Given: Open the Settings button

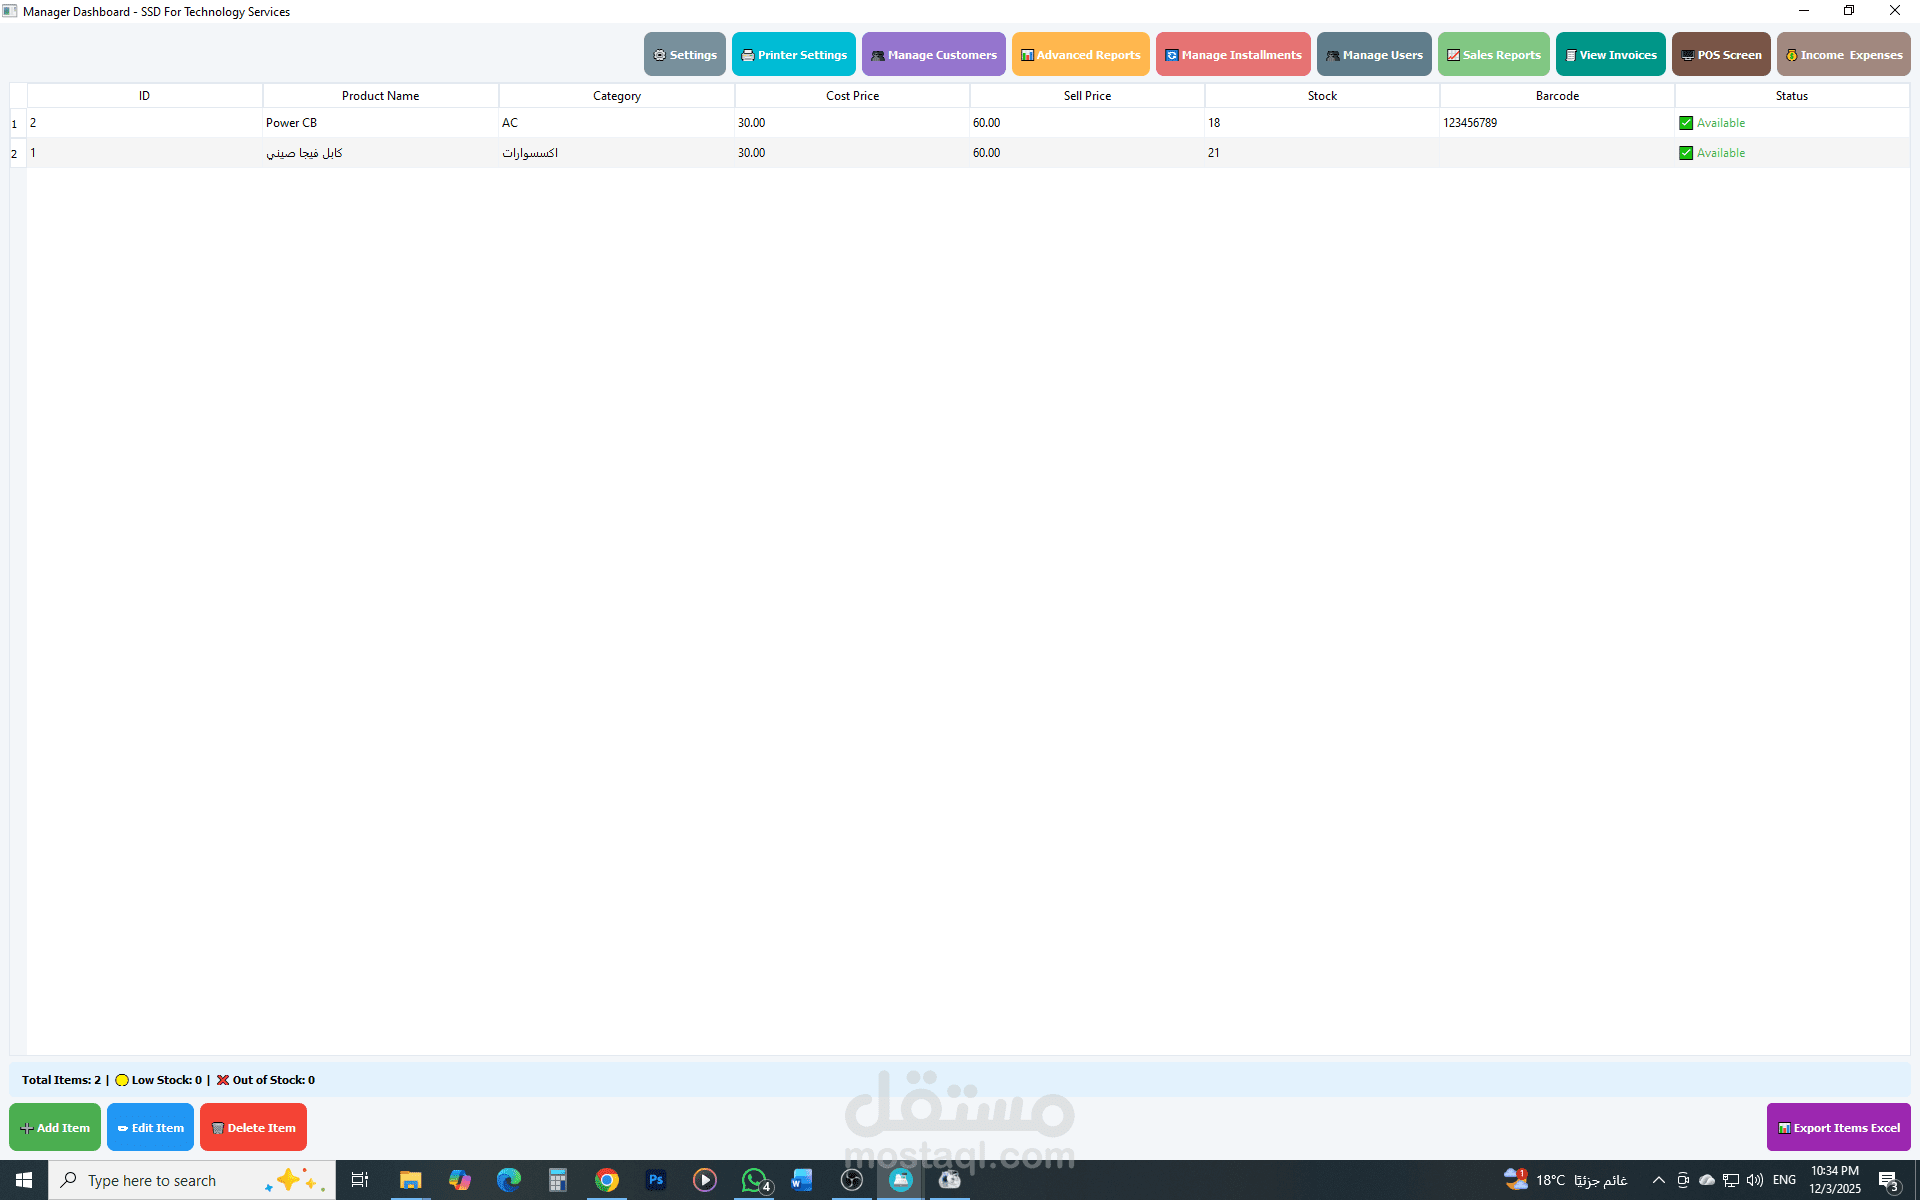Looking at the screenshot, I should click(x=684, y=55).
